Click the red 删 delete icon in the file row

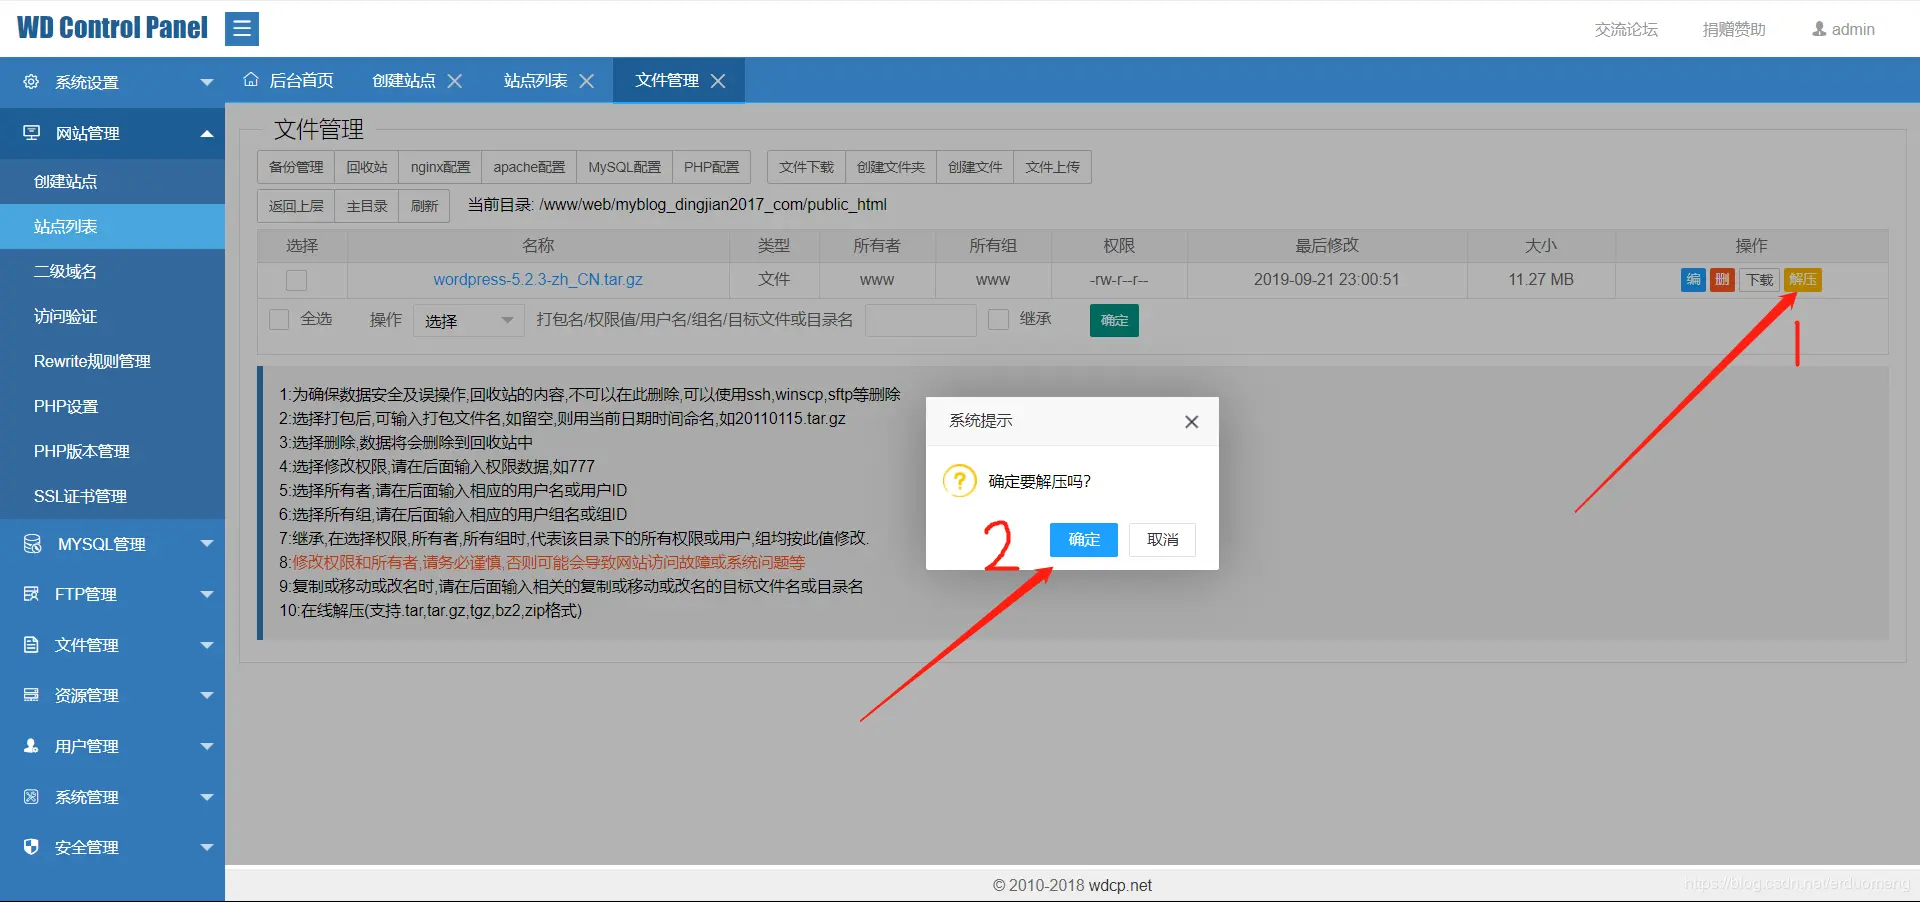[x=1721, y=280]
